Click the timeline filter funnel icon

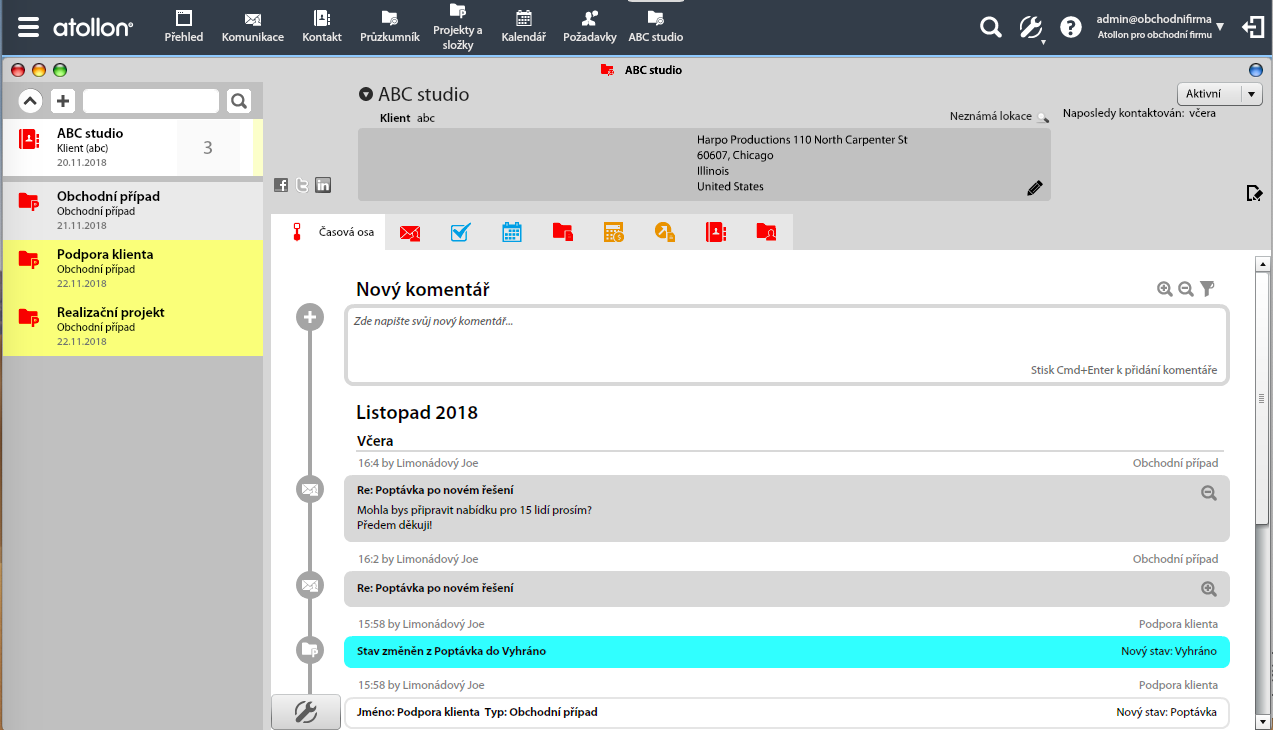pos(1208,289)
